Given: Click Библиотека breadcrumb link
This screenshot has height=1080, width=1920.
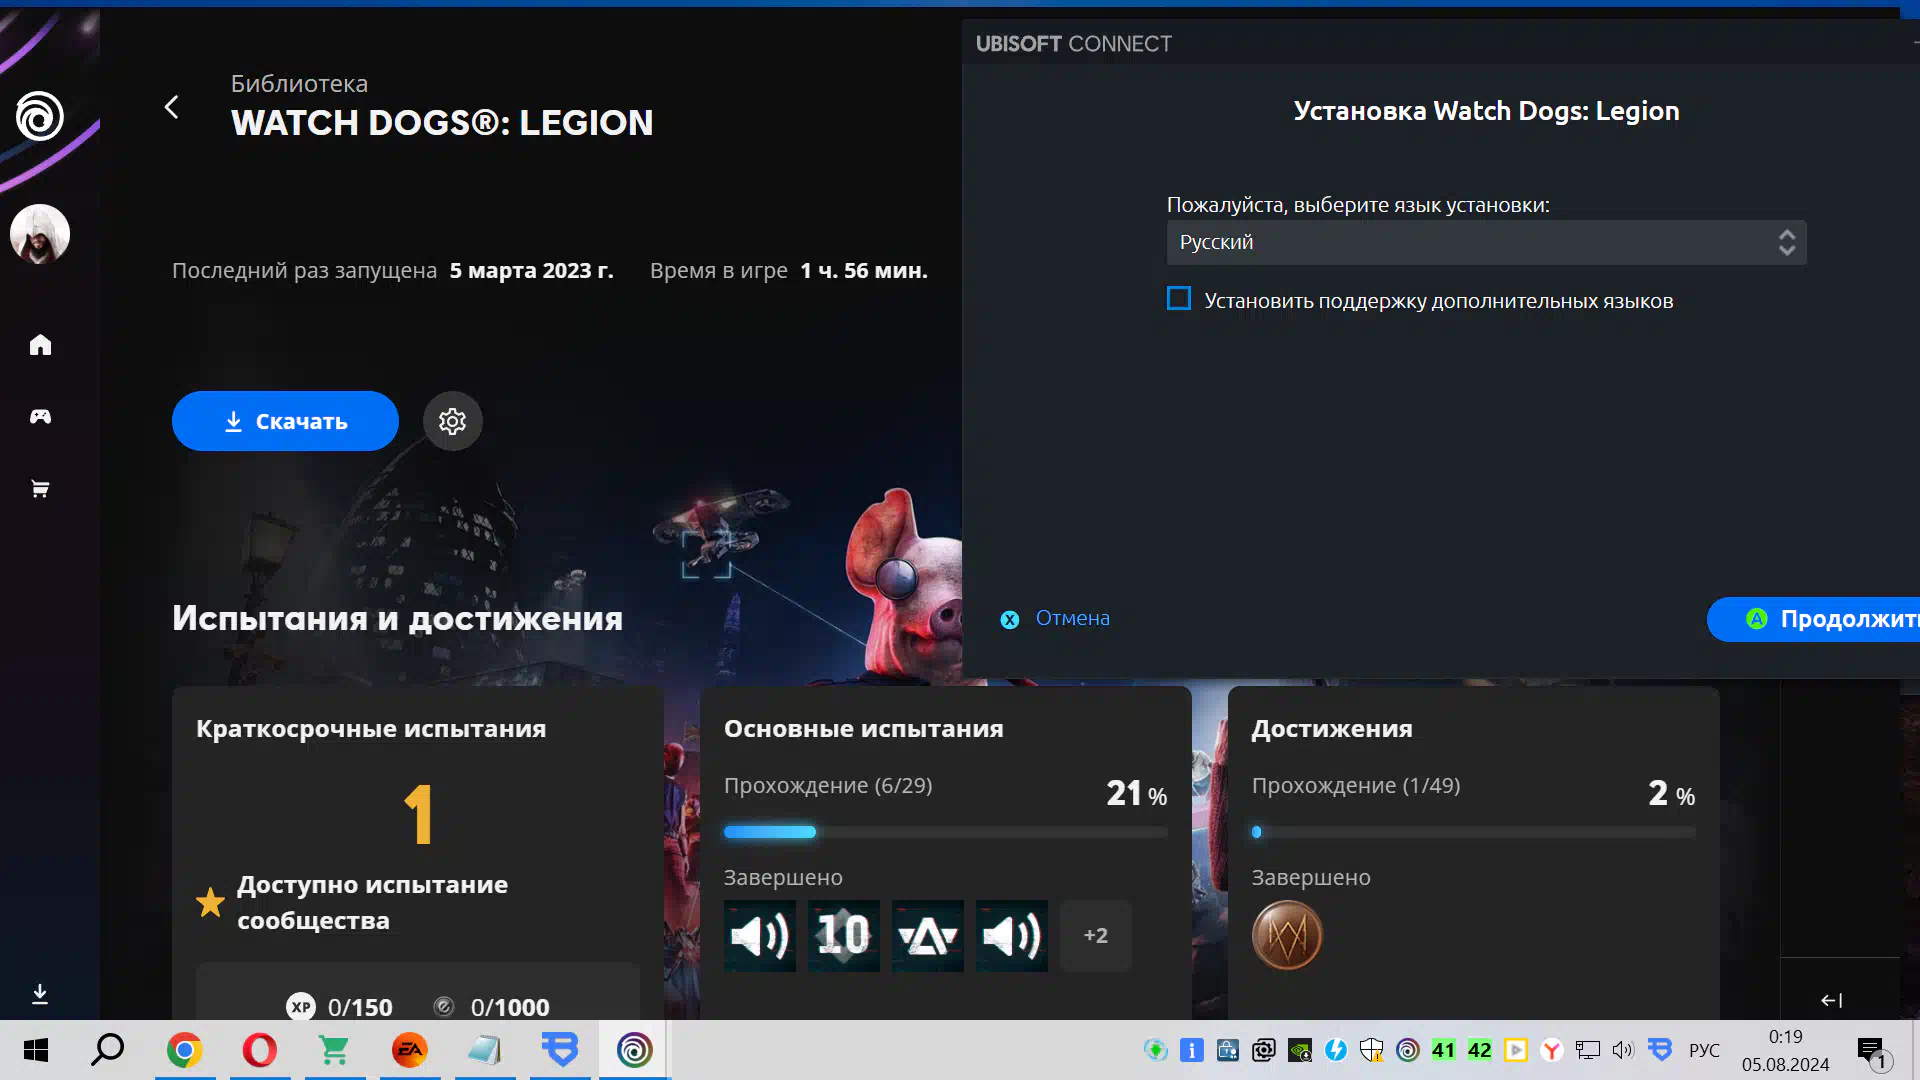Looking at the screenshot, I should 299,84.
